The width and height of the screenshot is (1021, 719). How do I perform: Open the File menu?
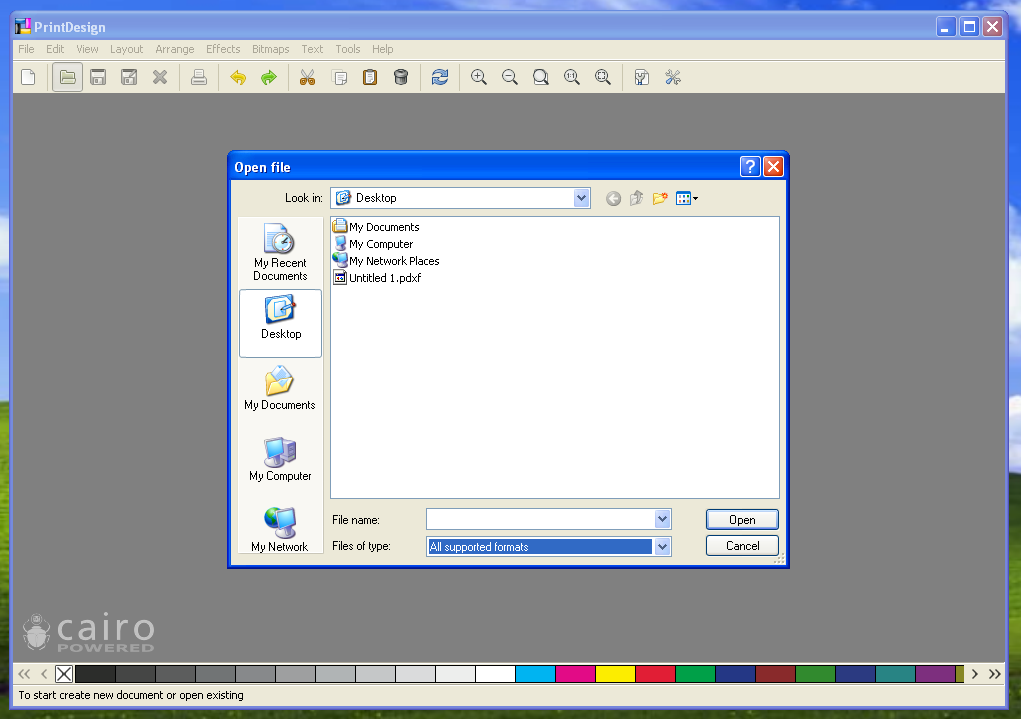point(26,49)
